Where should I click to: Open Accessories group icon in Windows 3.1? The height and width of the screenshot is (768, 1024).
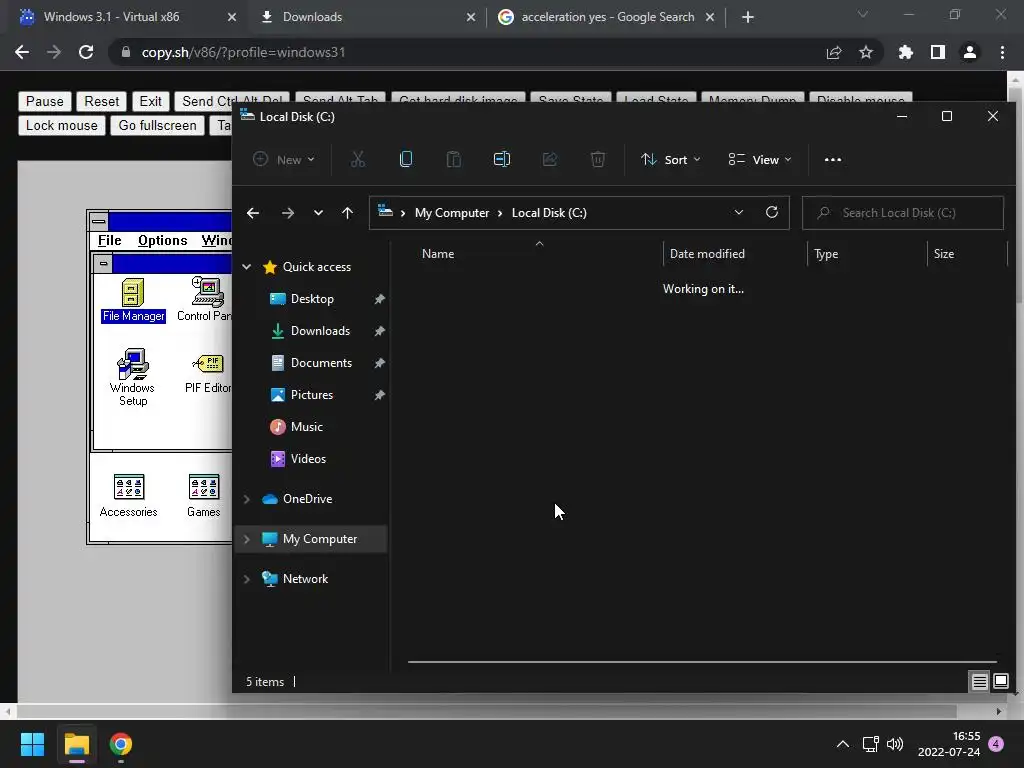pyautogui.click(x=129, y=496)
